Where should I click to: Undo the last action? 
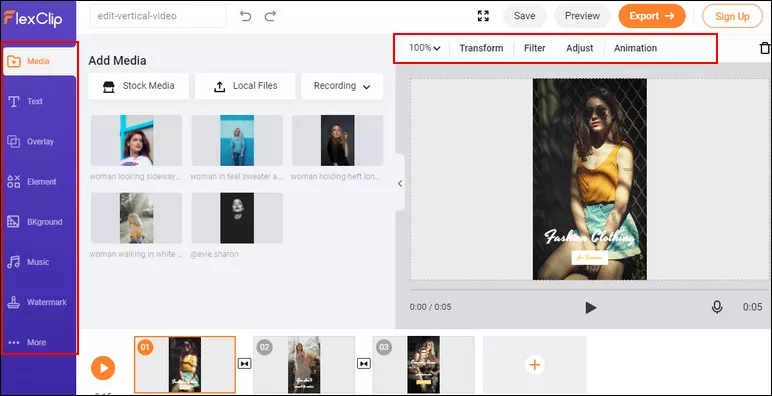click(245, 16)
